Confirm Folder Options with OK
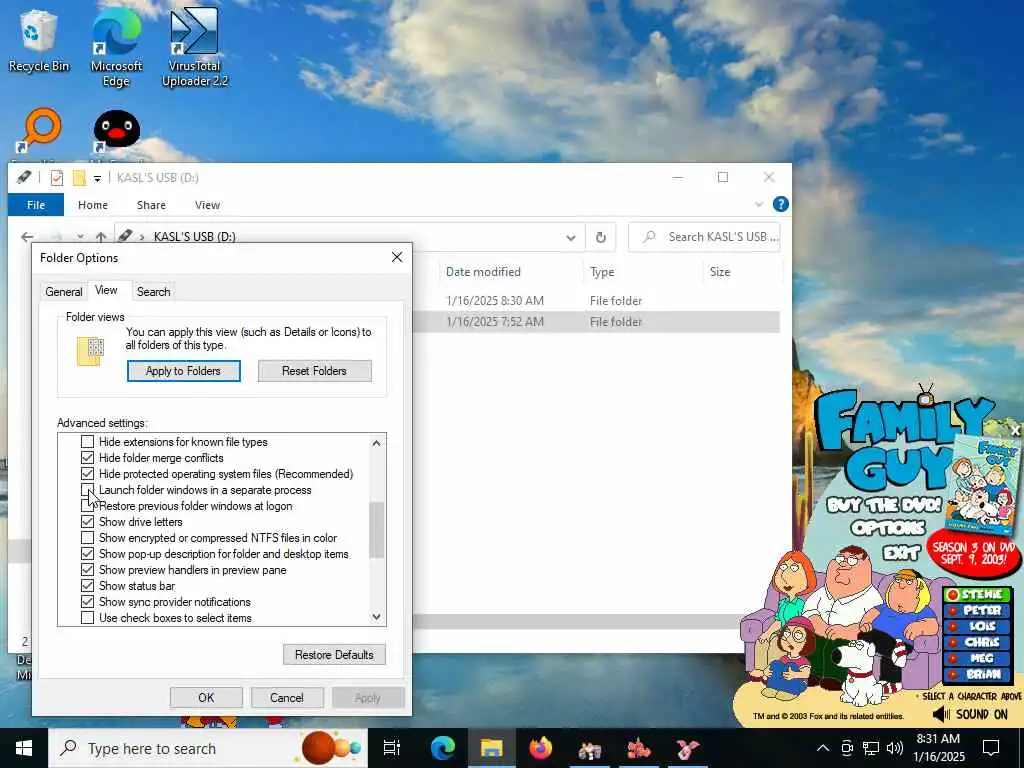Screen dimensions: 1024x768 tap(206, 697)
